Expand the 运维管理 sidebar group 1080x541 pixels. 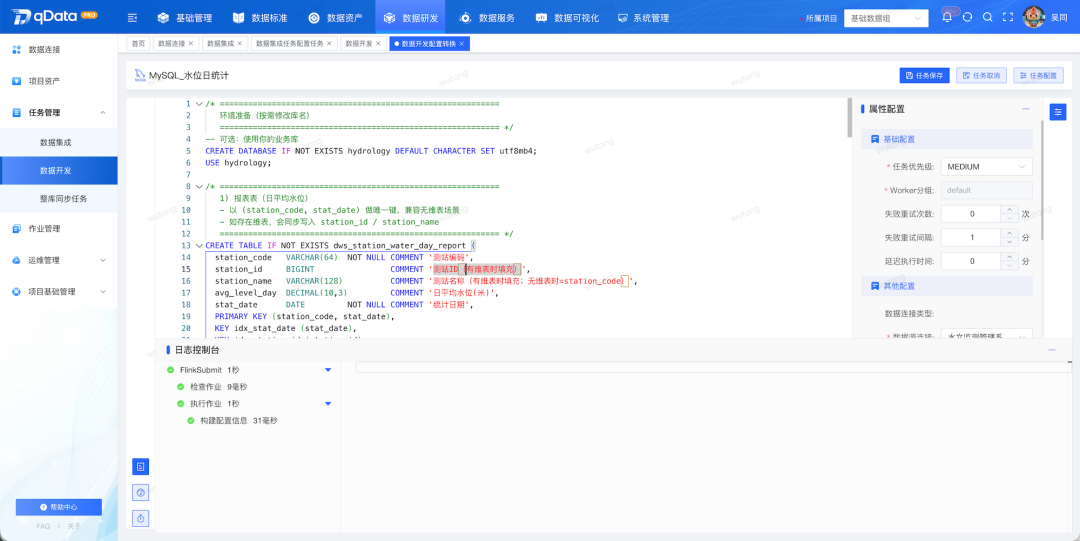pos(103,261)
